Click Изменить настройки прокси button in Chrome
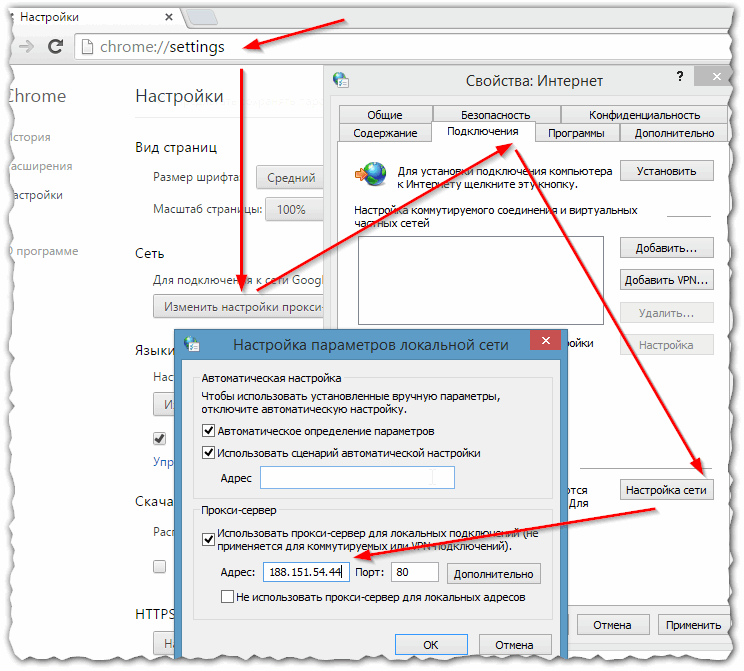Image resolution: width=744 pixels, height=671 pixels. [239, 307]
